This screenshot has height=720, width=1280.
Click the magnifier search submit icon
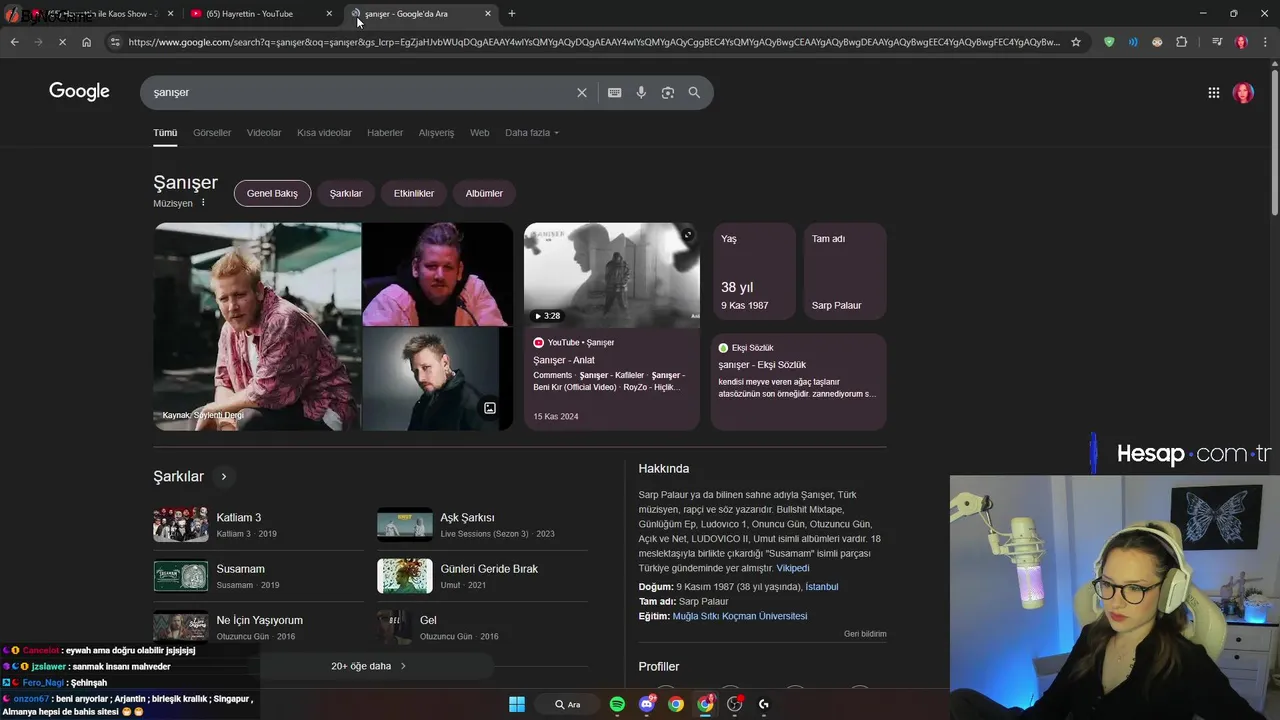coord(694,92)
